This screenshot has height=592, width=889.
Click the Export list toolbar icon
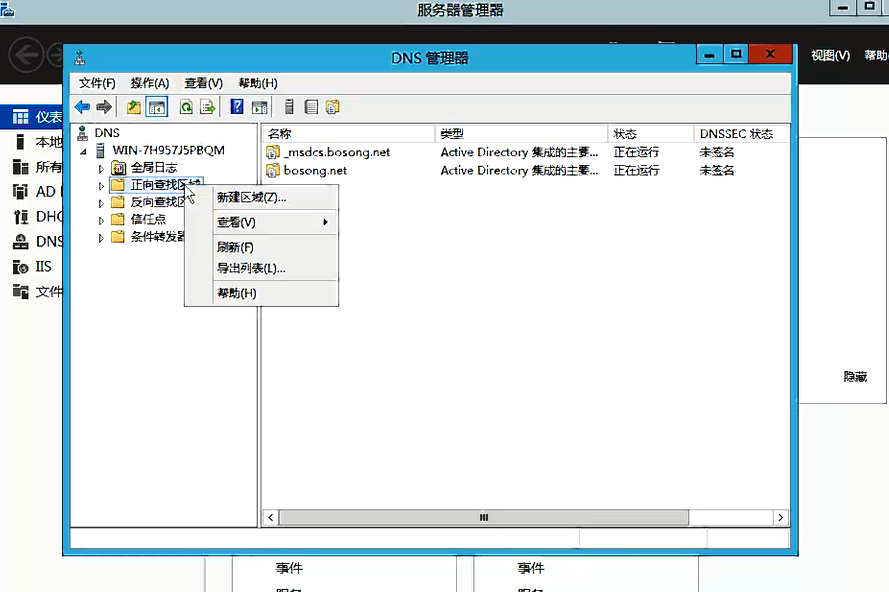[x=208, y=107]
